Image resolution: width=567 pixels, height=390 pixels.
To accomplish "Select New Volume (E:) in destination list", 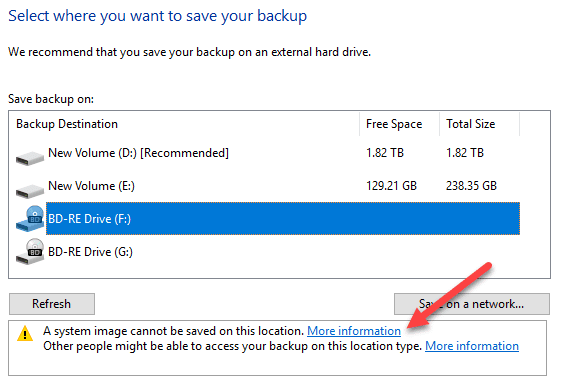I will tap(268, 186).
